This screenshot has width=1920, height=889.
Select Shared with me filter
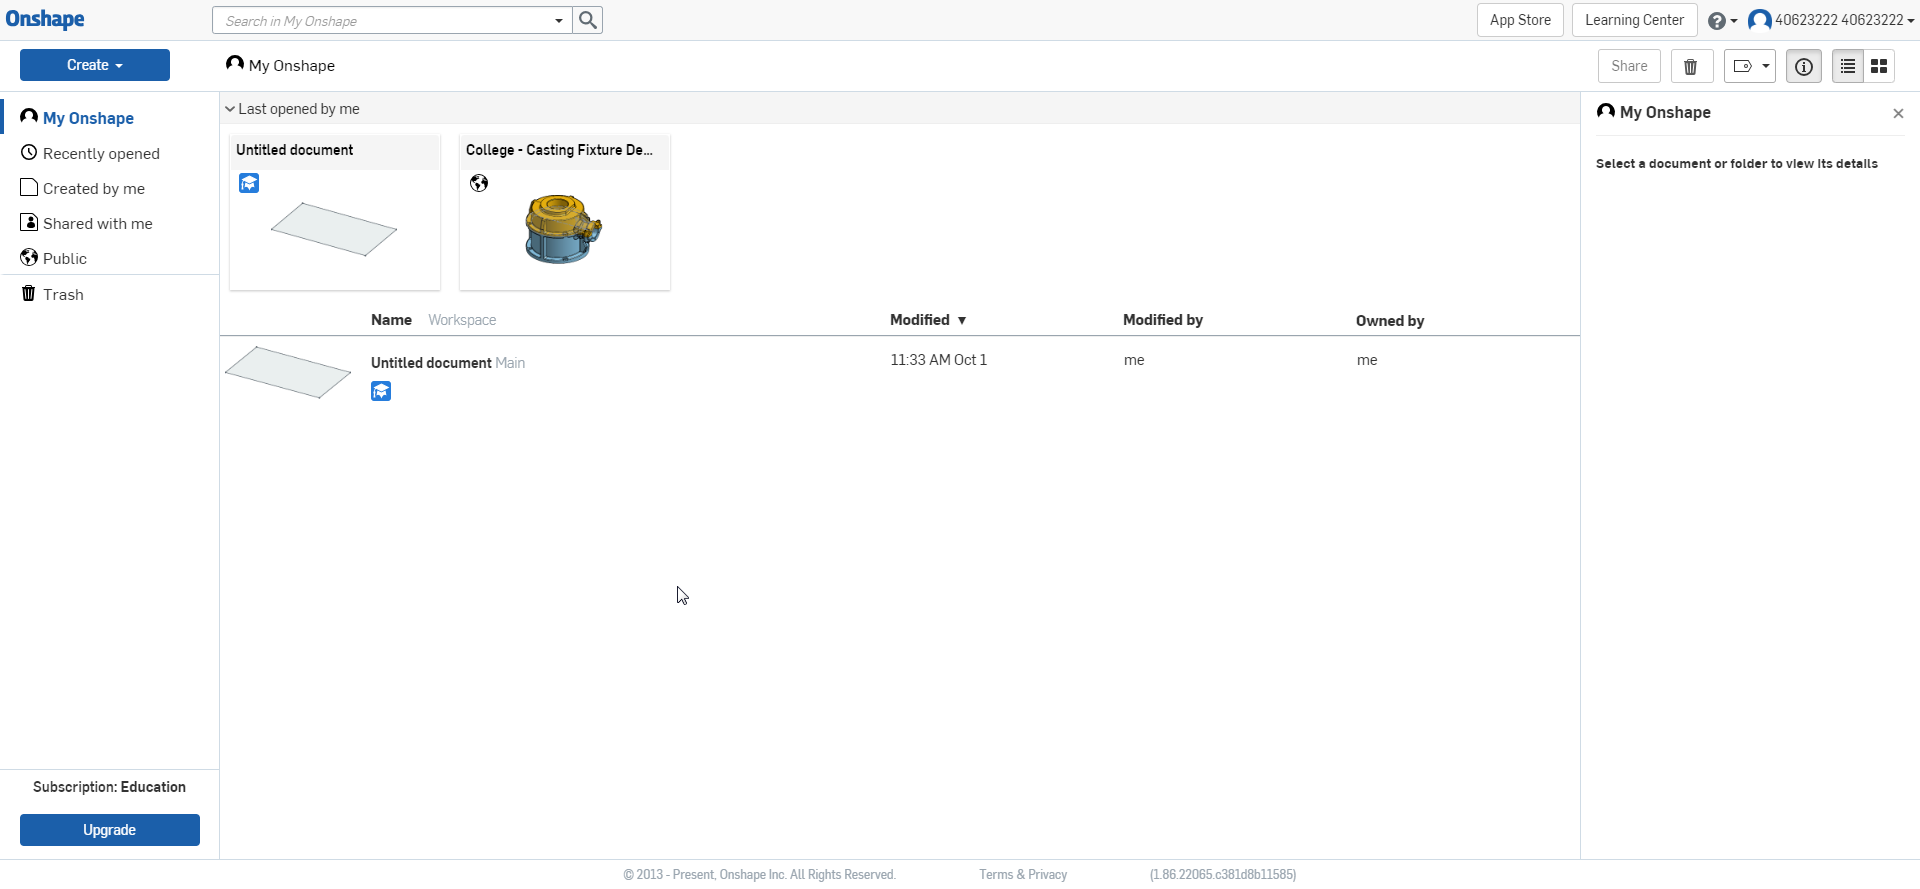coord(97,223)
